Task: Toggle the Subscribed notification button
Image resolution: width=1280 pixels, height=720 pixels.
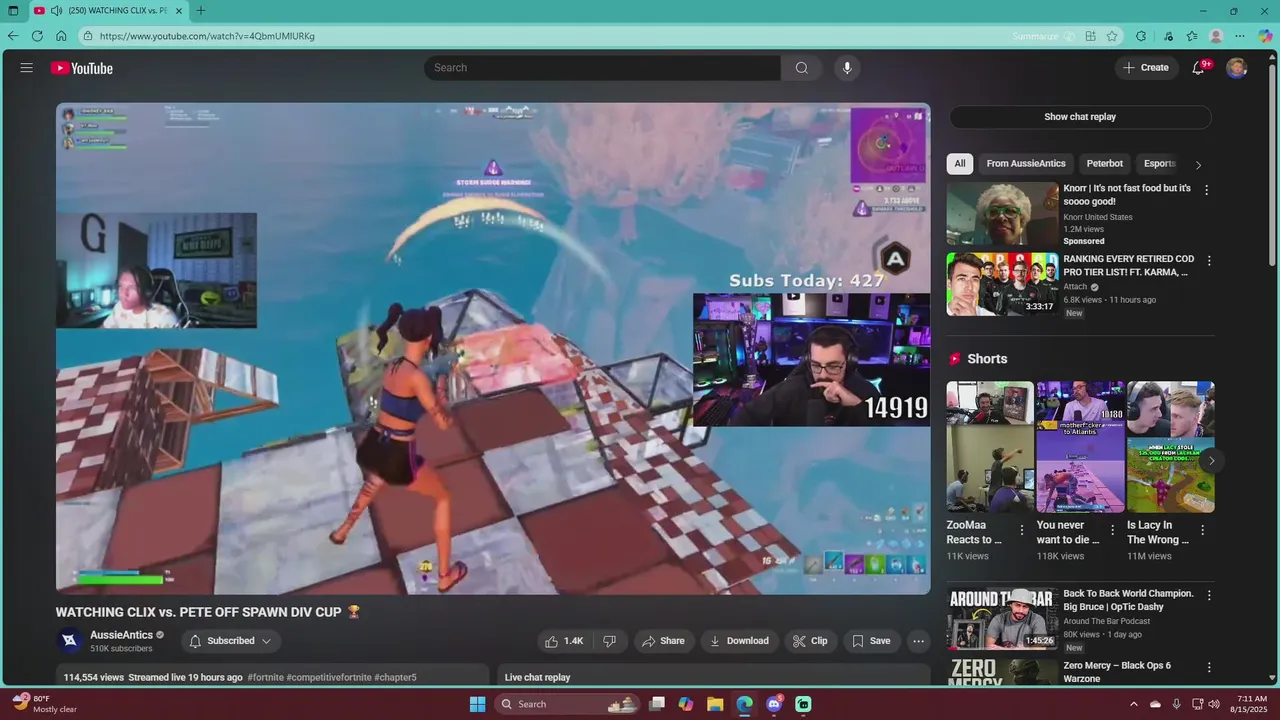Action: [231, 641]
